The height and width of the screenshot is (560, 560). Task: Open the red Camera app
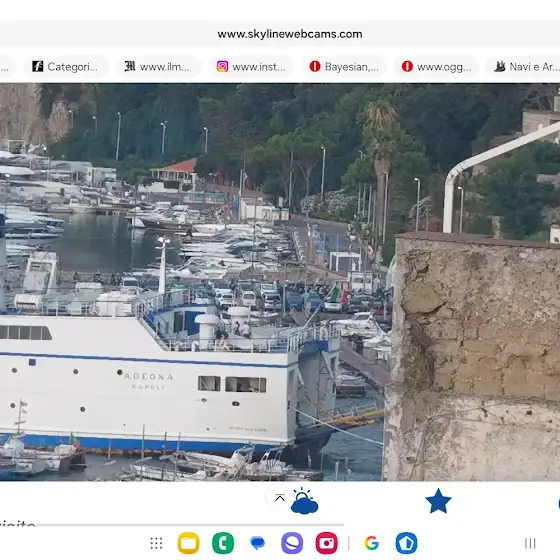point(326,543)
